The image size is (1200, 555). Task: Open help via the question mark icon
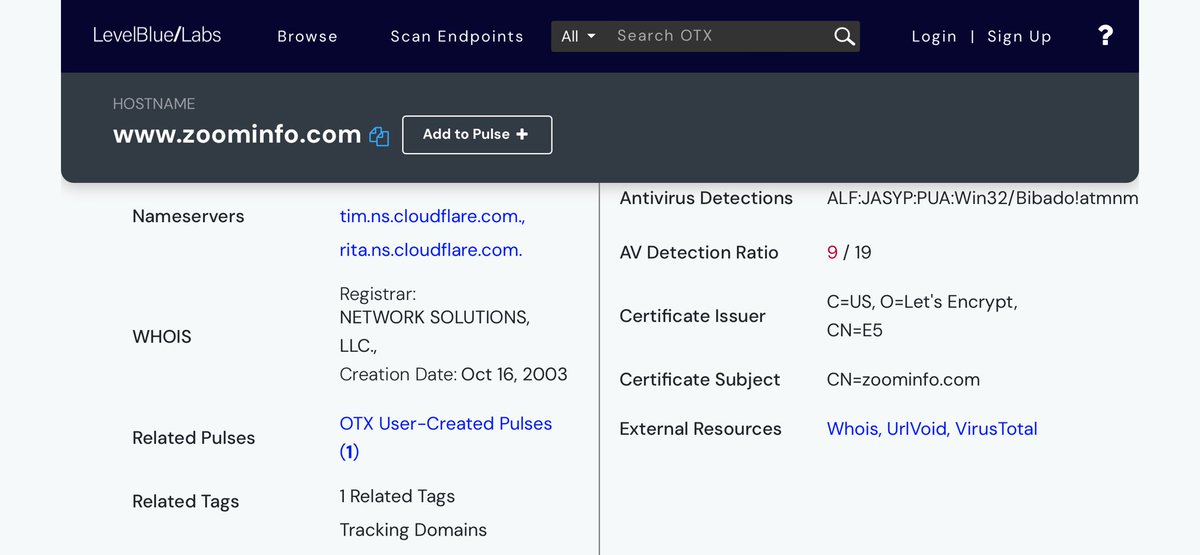point(1105,36)
